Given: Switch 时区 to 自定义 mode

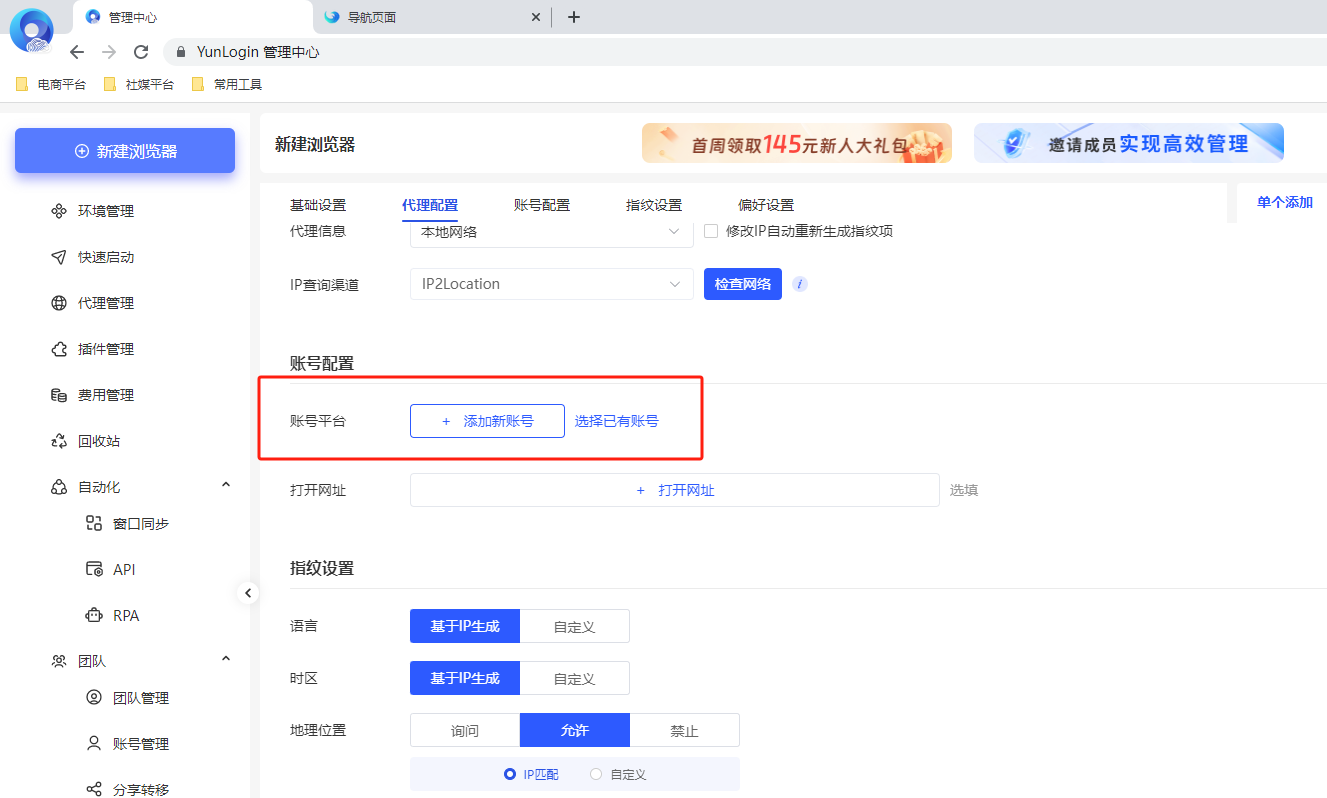Looking at the screenshot, I should [x=575, y=677].
